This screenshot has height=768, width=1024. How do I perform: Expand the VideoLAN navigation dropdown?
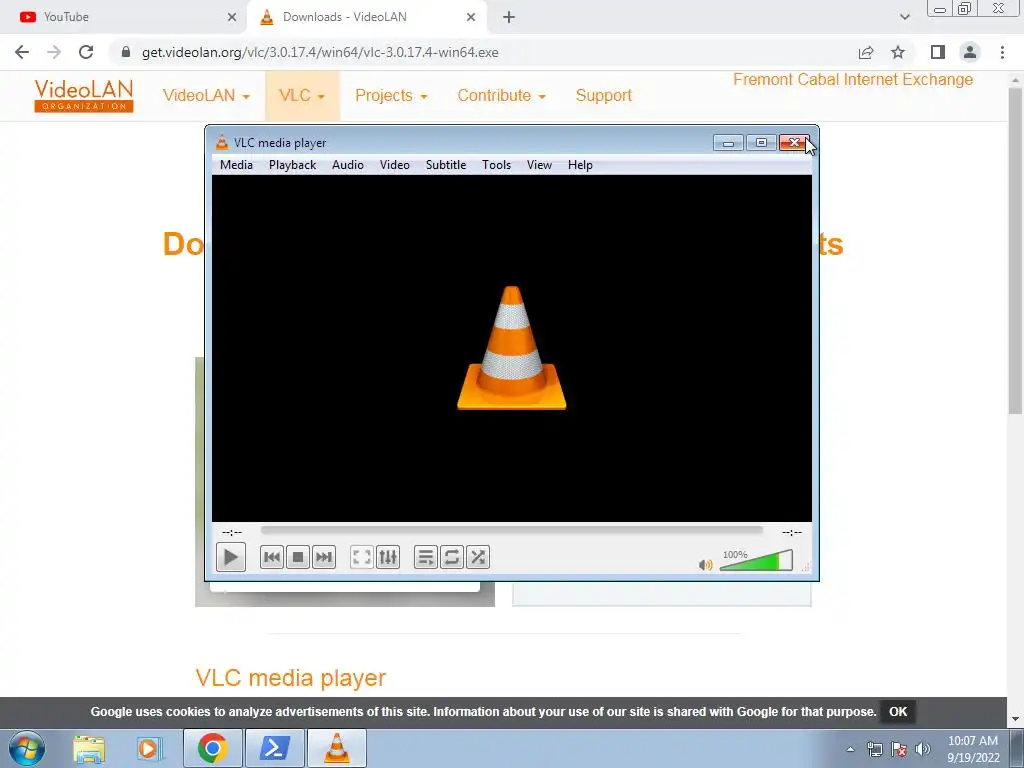pos(206,95)
